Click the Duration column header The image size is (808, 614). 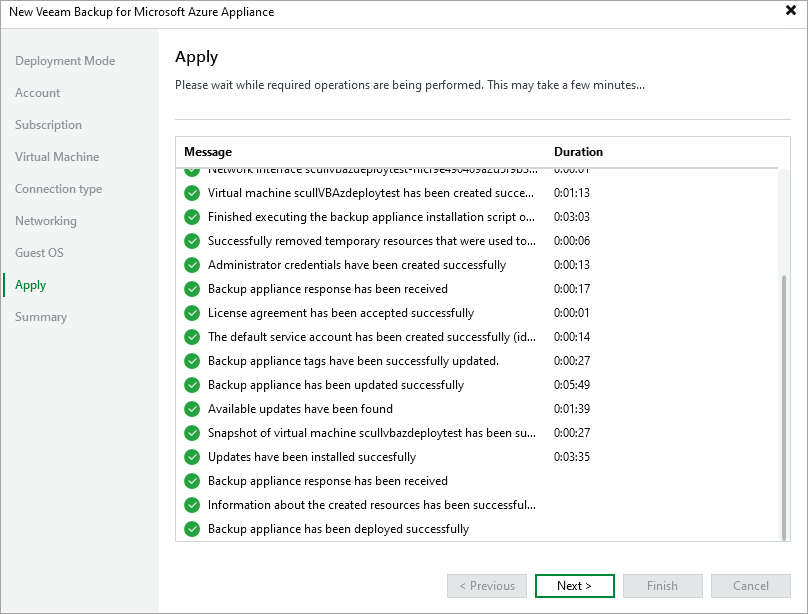pos(578,152)
